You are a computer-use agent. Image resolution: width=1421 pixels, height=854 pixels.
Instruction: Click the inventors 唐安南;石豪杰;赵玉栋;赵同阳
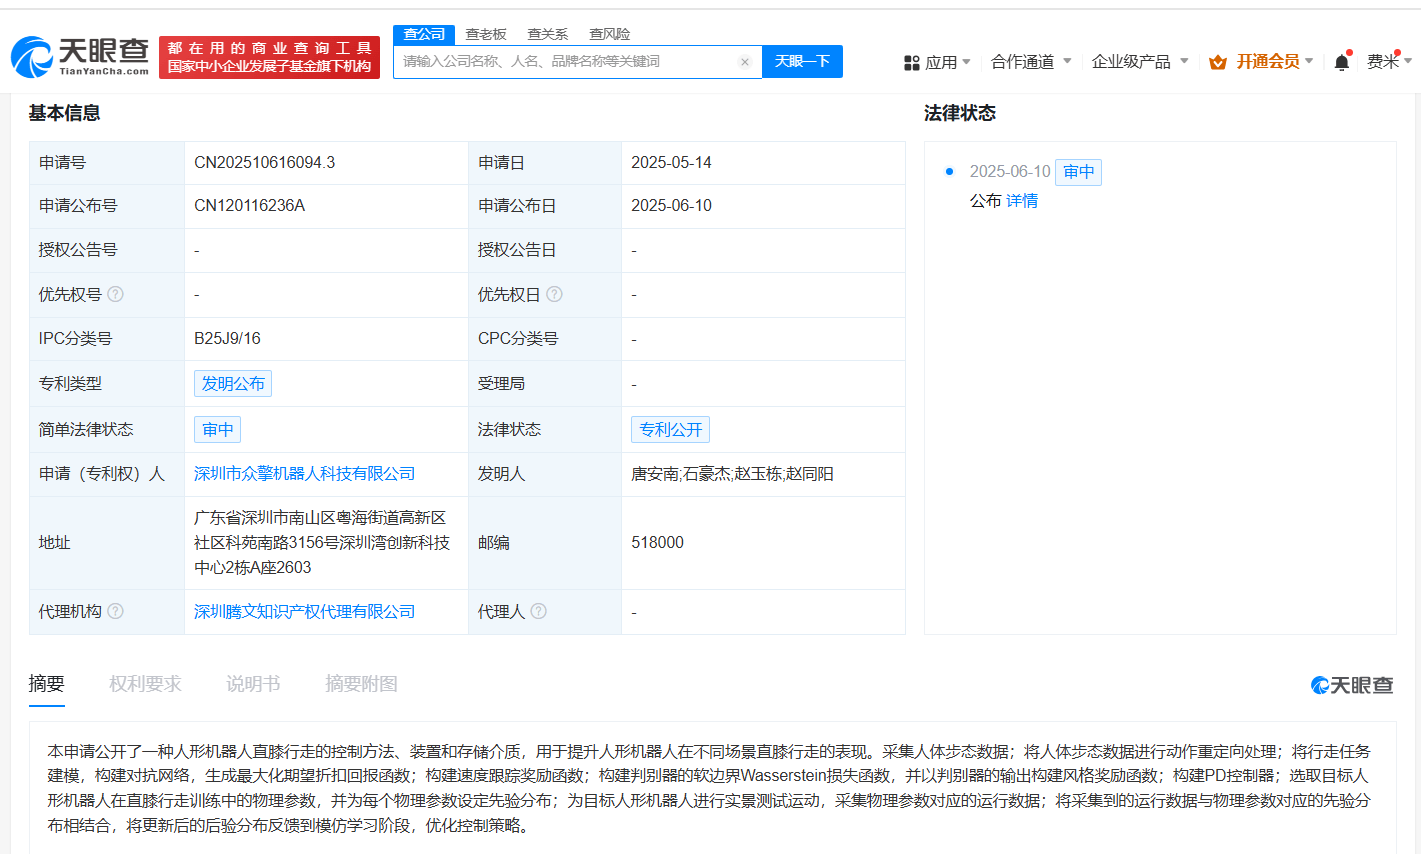point(732,474)
